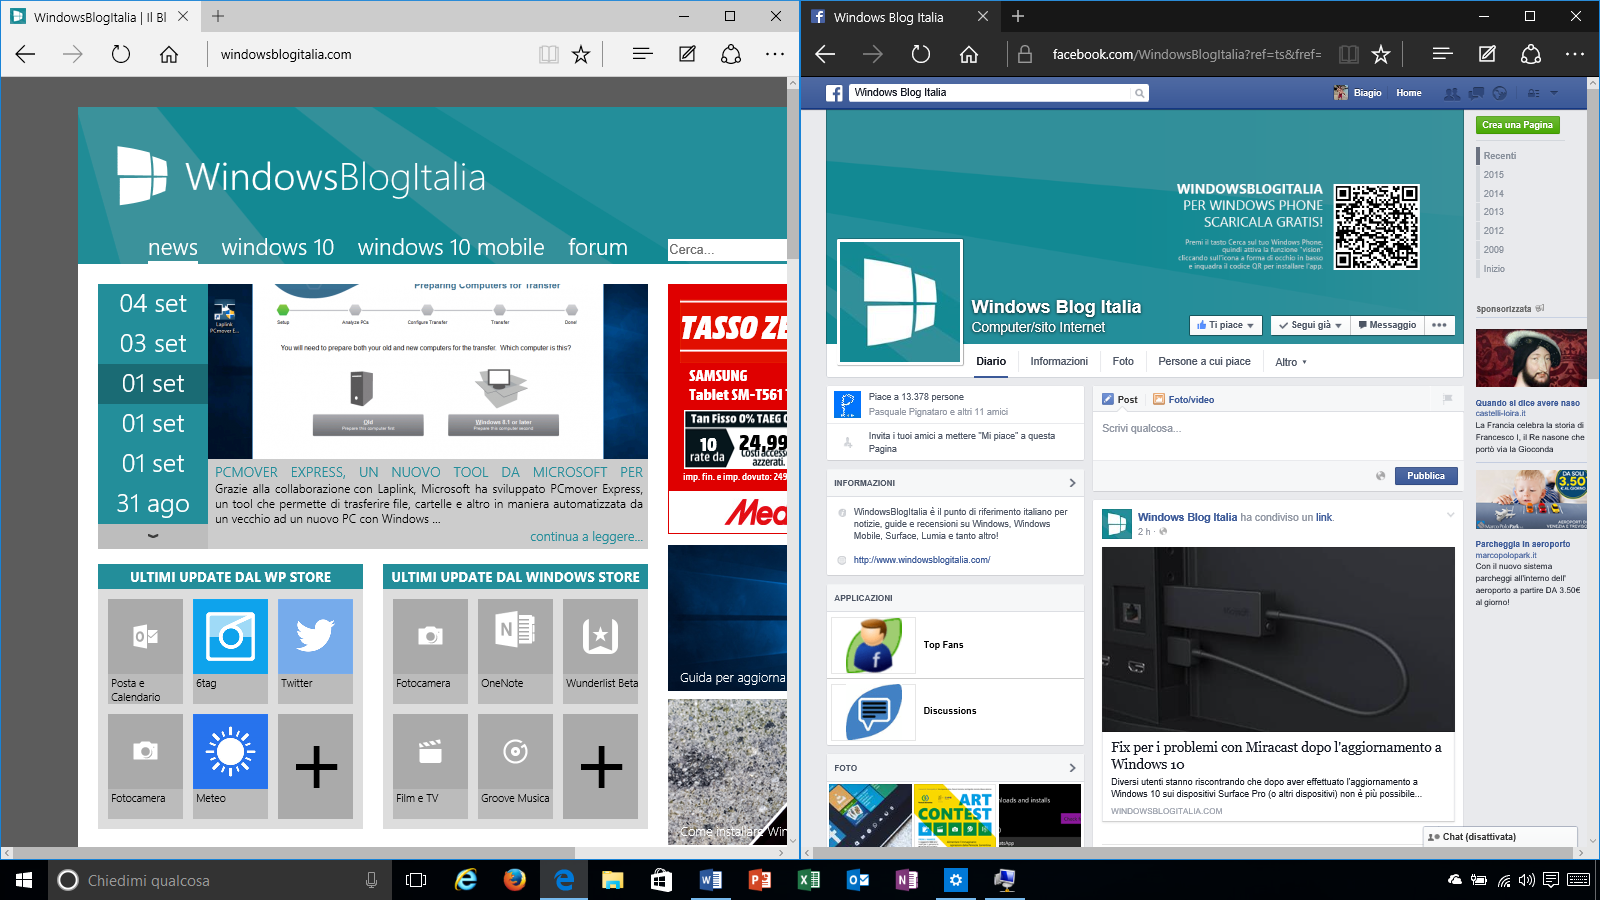Open the forum menu item

point(598,247)
